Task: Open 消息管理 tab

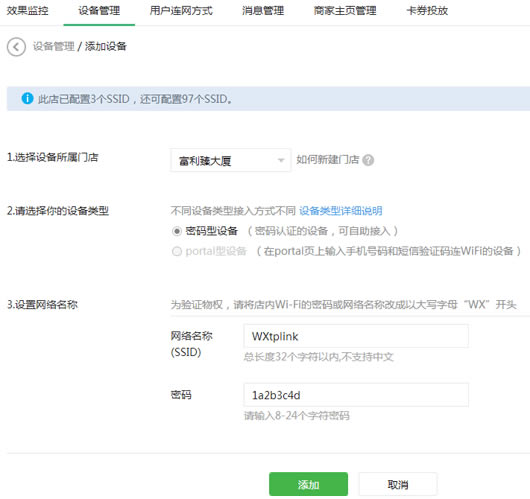Action: pos(263,11)
